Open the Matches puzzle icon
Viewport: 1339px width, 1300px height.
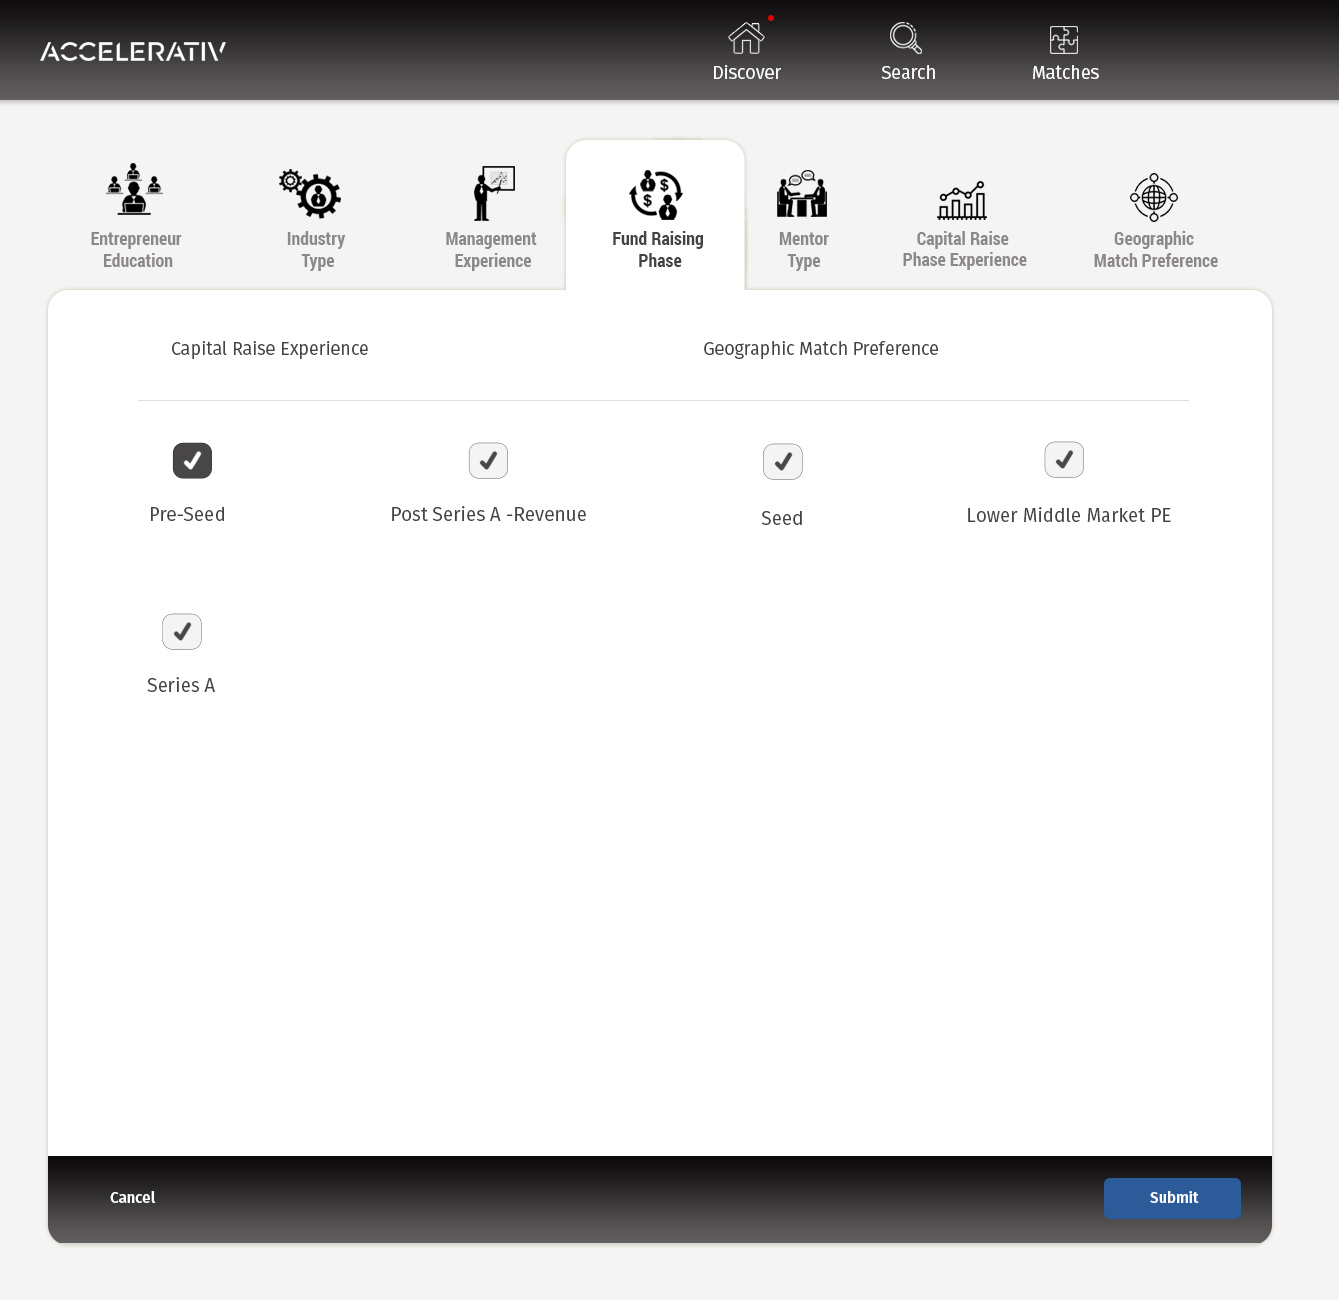pos(1064,40)
